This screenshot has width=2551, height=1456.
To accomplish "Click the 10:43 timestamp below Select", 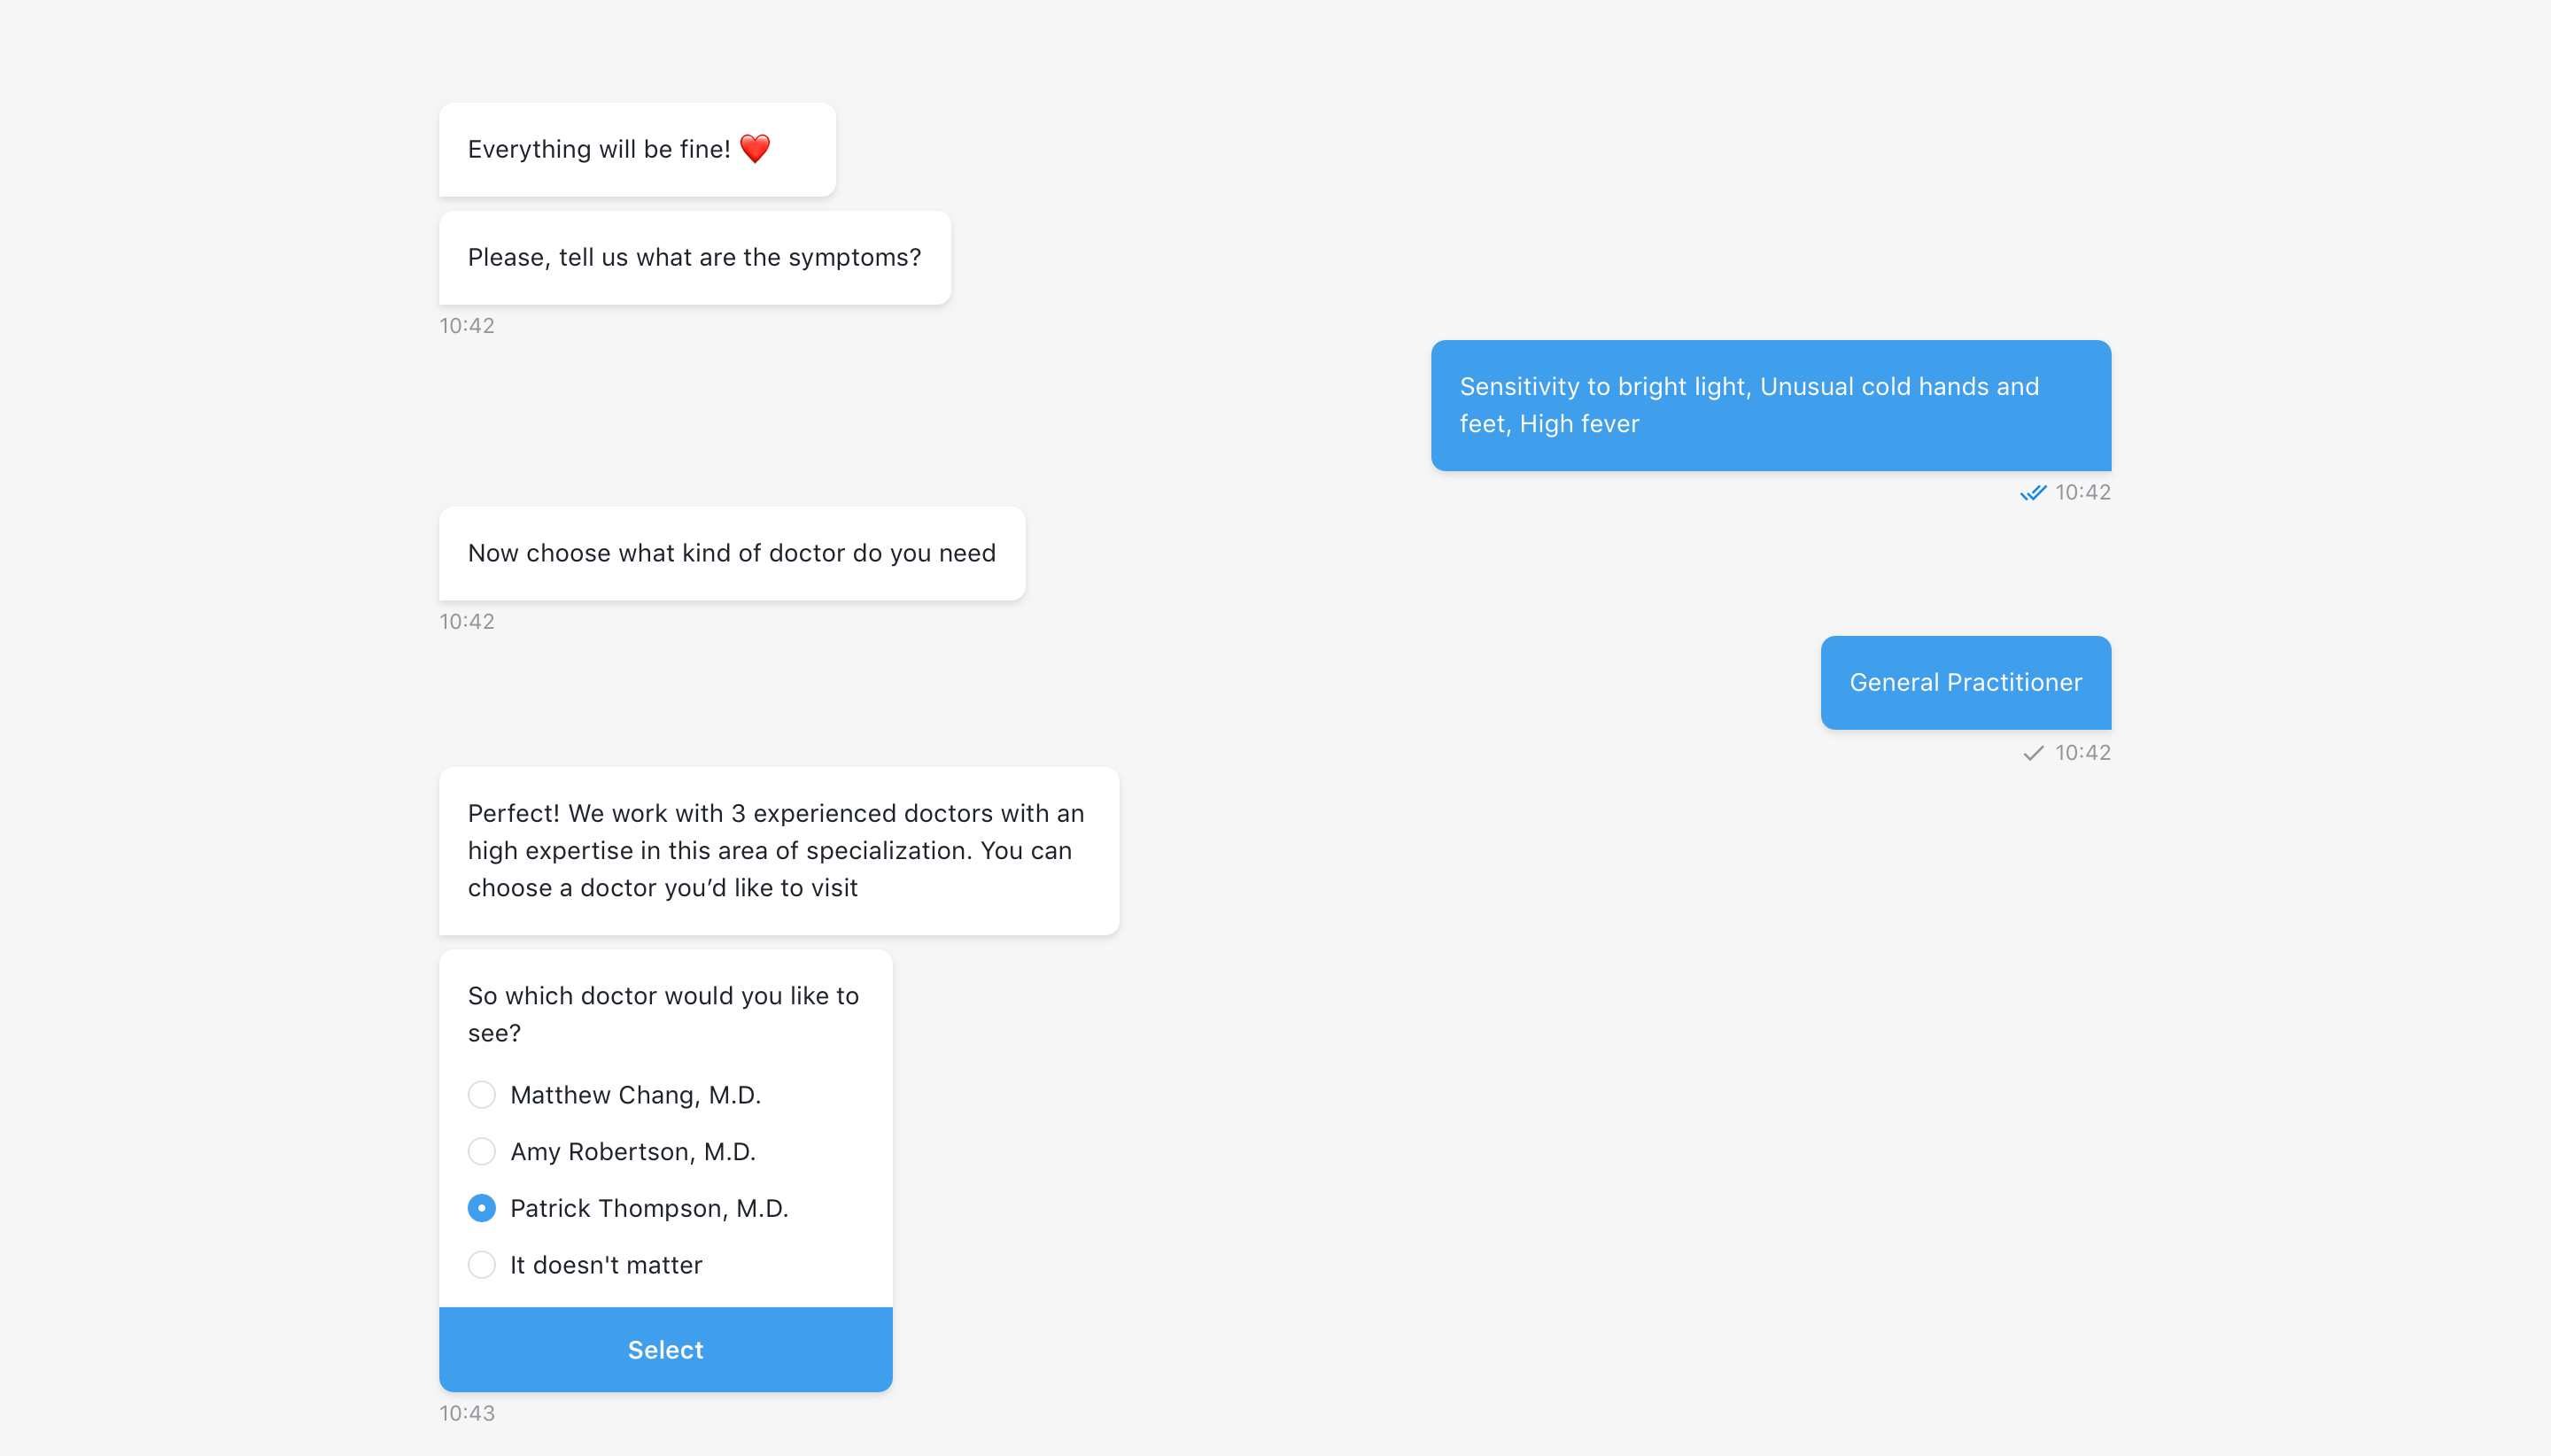I will pyautogui.click(x=466, y=1413).
